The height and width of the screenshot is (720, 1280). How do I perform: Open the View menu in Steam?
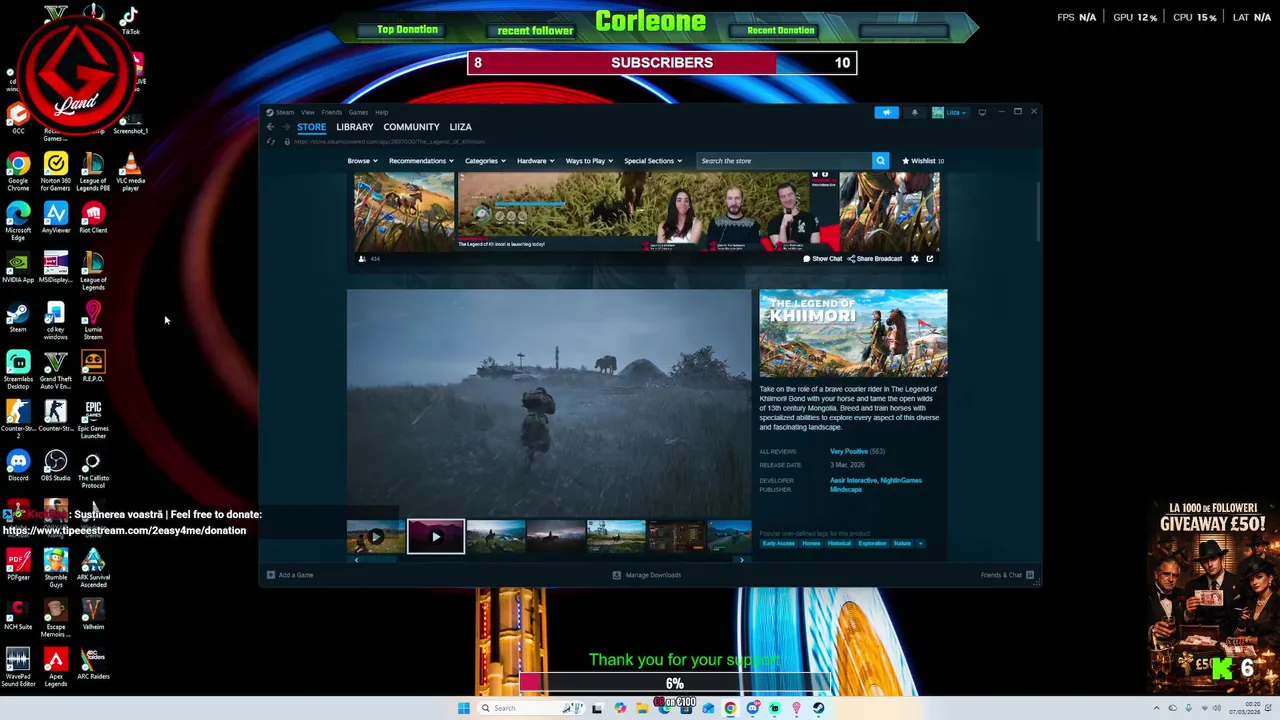pyautogui.click(x=308, y=112)
